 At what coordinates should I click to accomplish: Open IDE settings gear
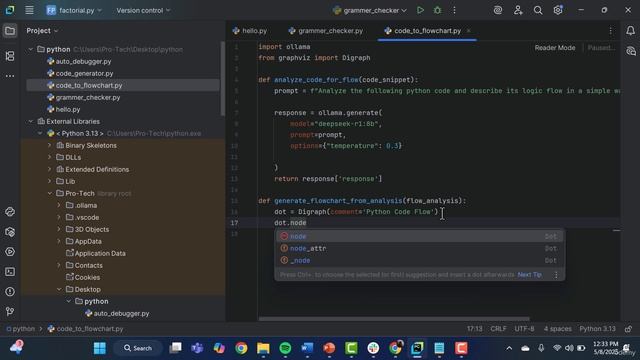(x=558, y=10)
